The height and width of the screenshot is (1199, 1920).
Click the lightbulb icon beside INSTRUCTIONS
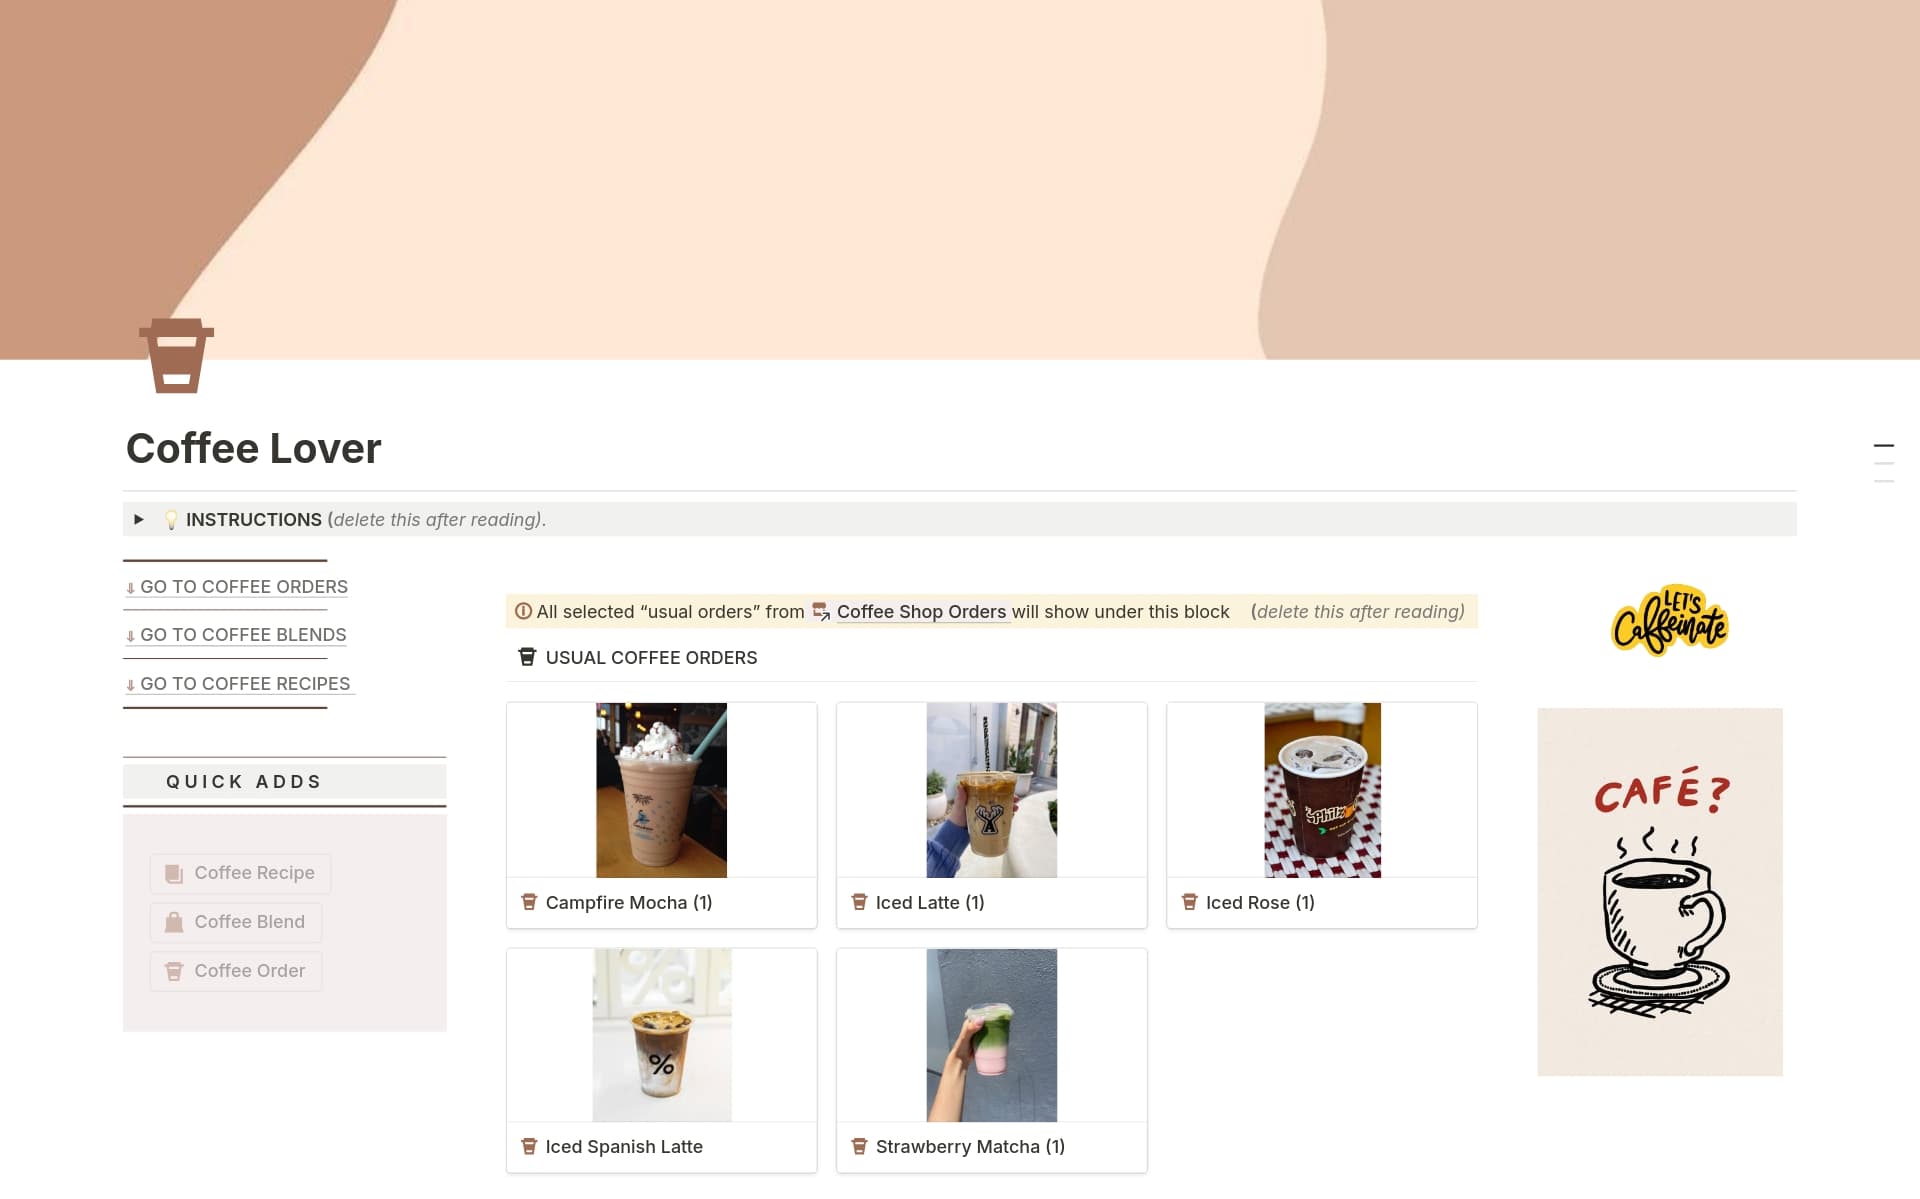(171, 520)
